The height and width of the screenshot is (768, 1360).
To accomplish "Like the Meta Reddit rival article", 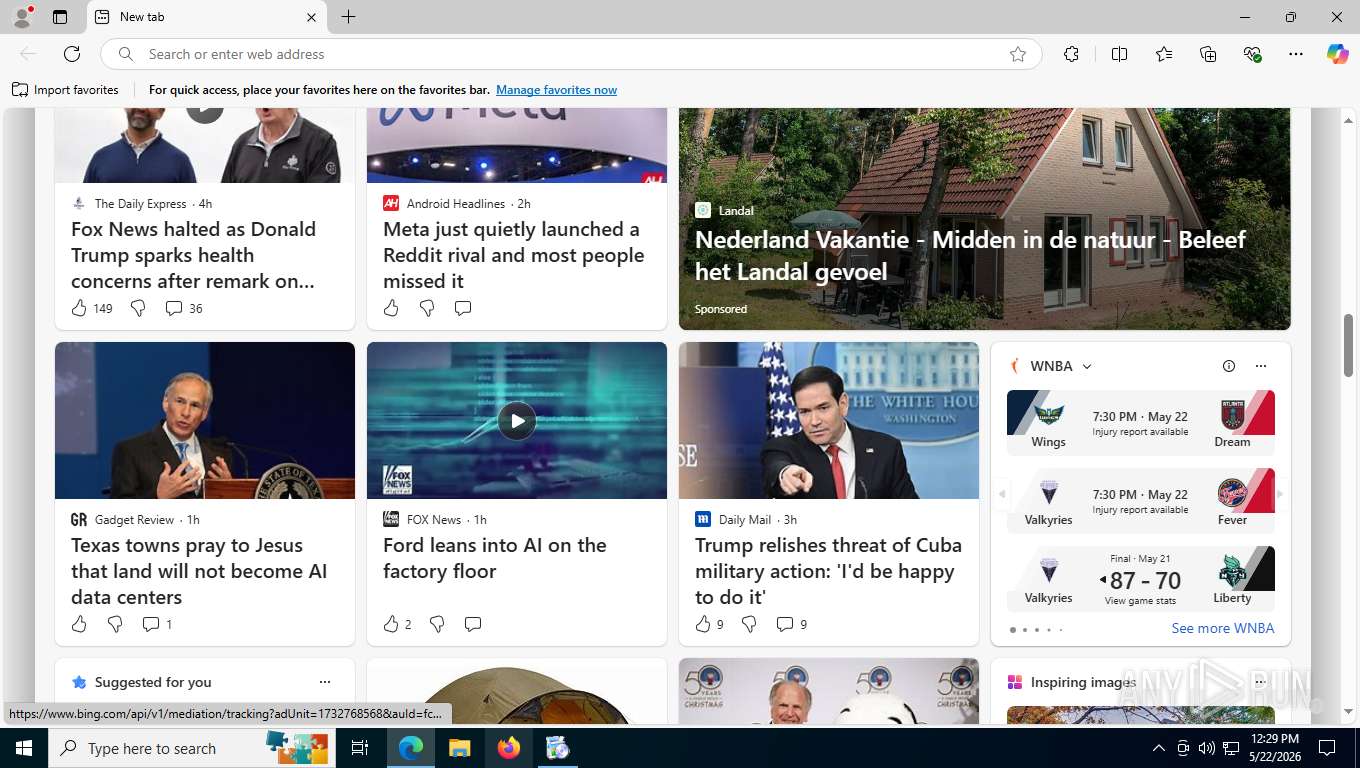I will pyautogui.click(x=391, y=308).
